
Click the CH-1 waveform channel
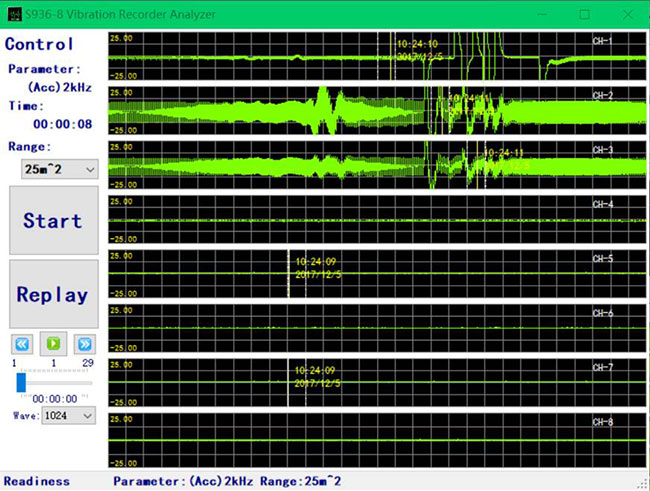click(250, 57)
